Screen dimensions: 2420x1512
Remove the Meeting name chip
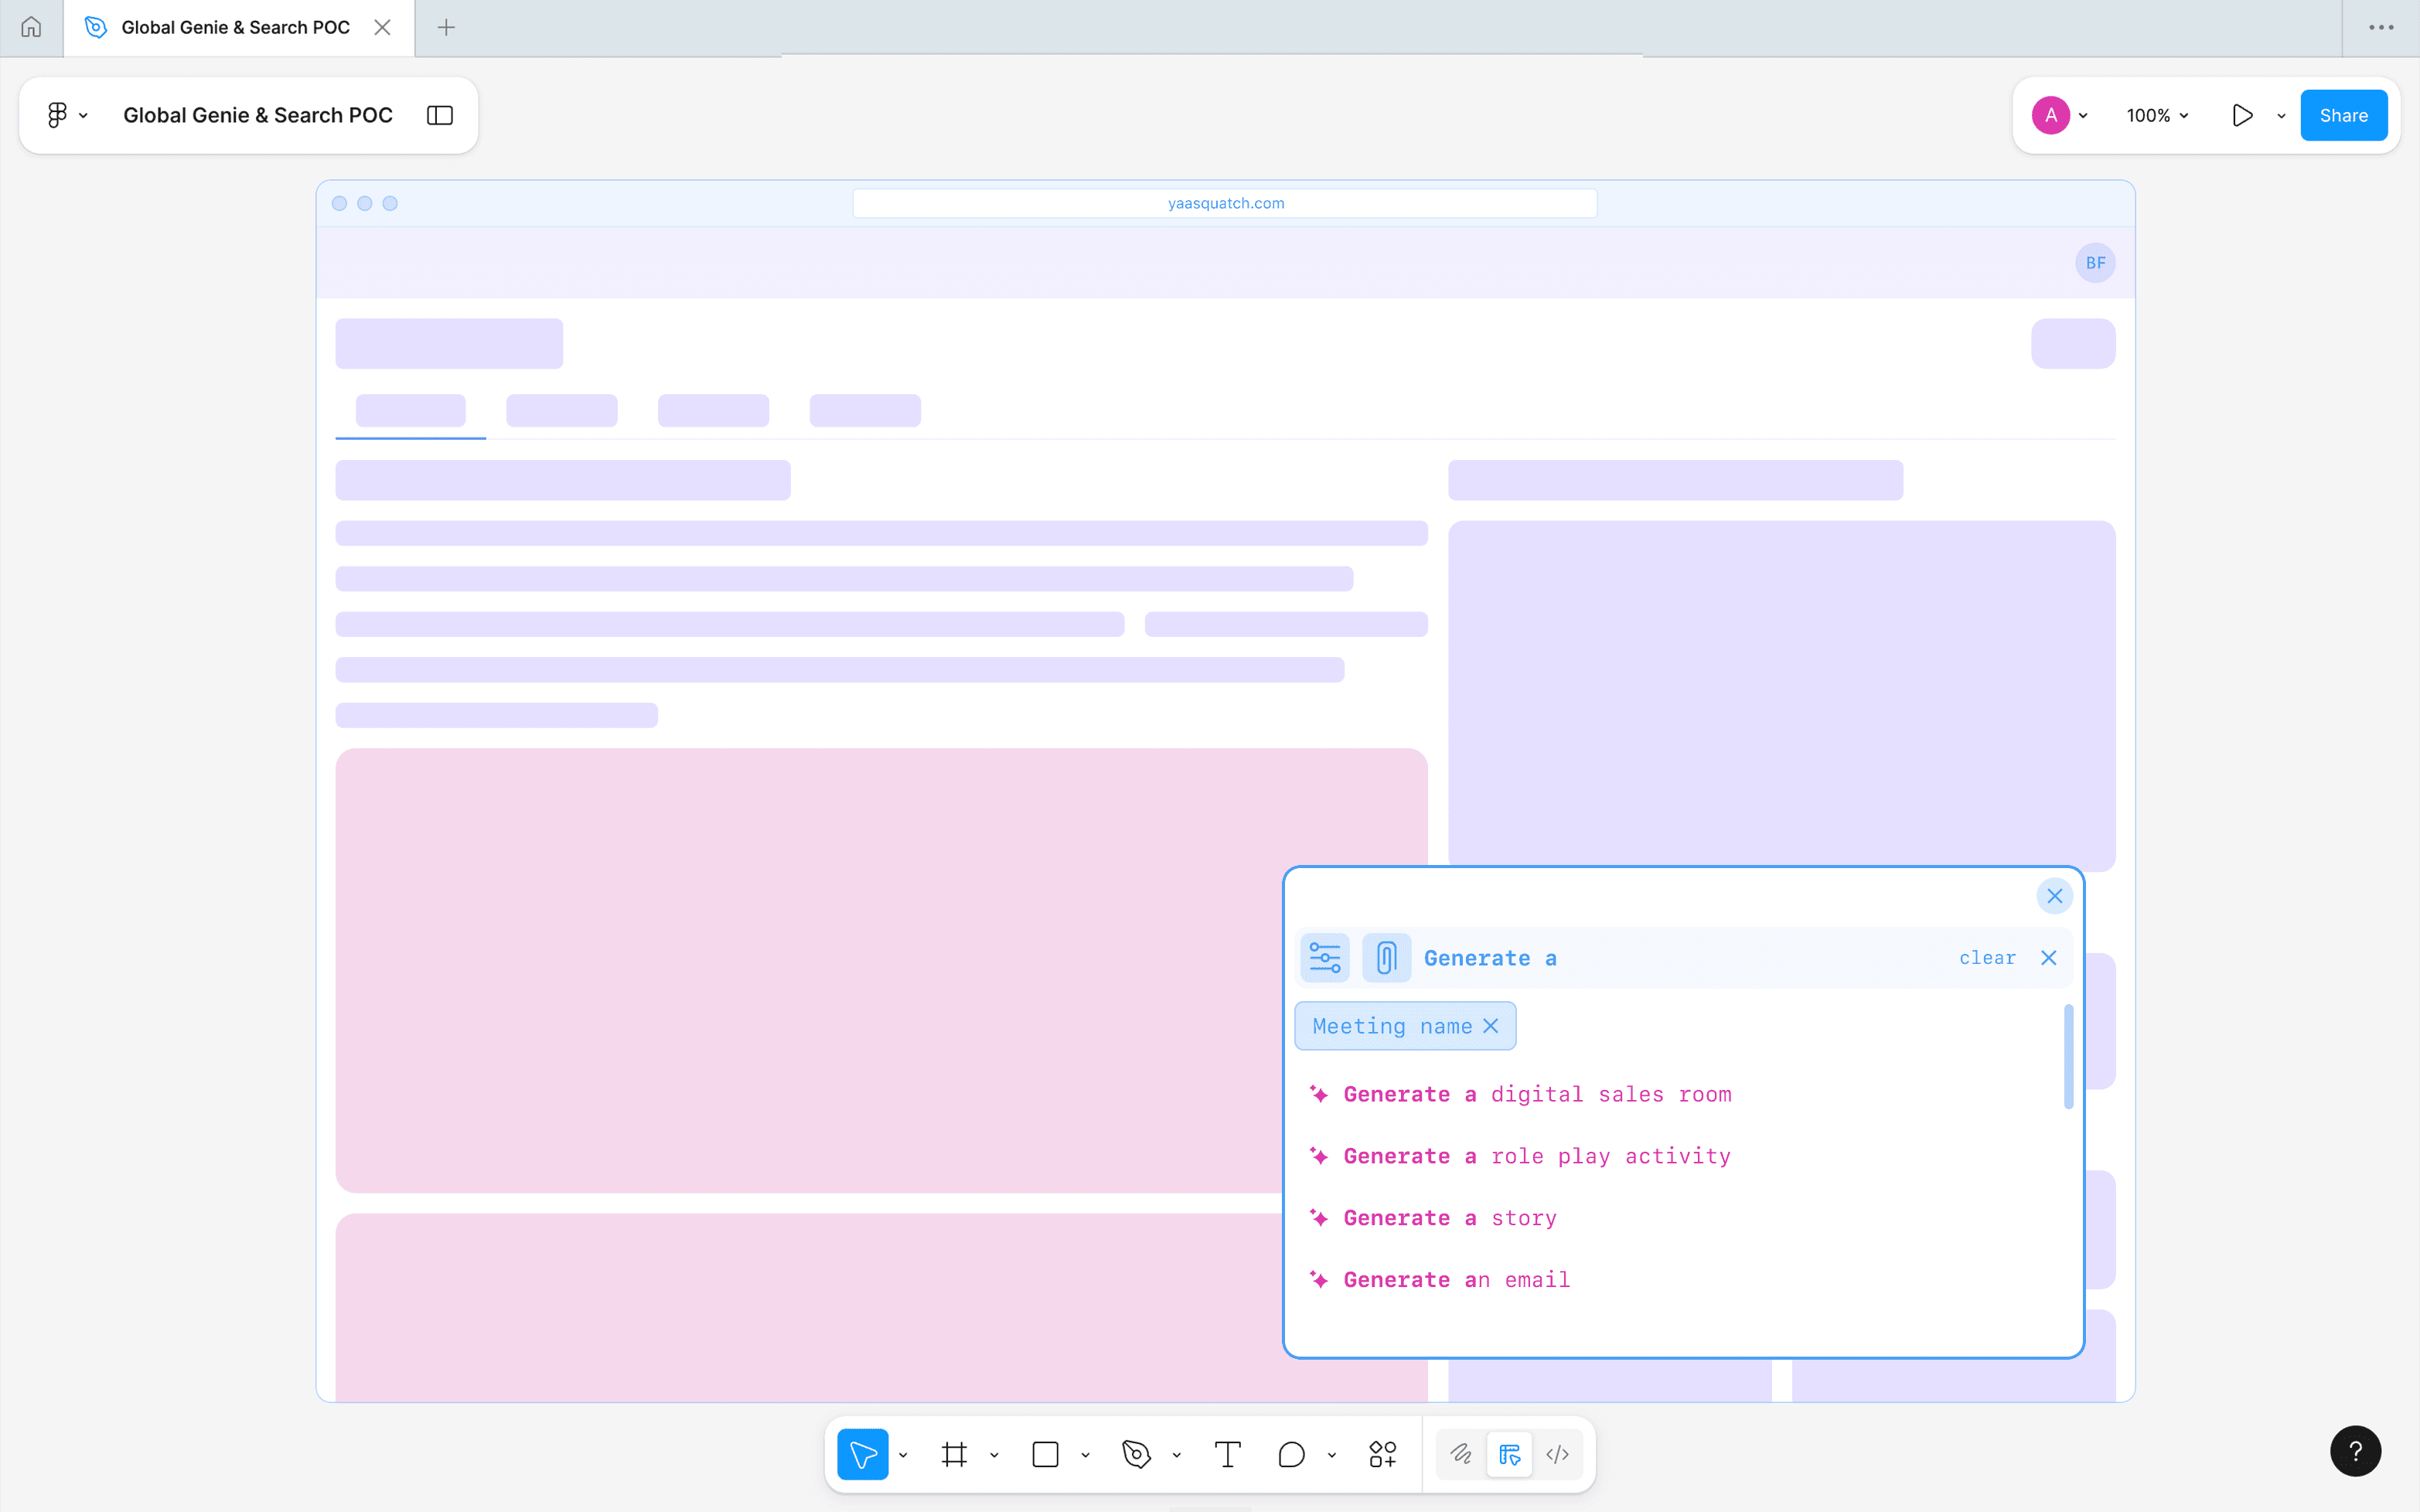[1490, 1026]
